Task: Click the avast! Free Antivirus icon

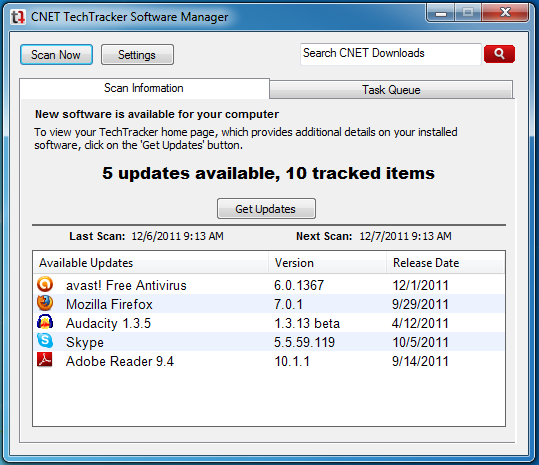Action: coord(45,285)
